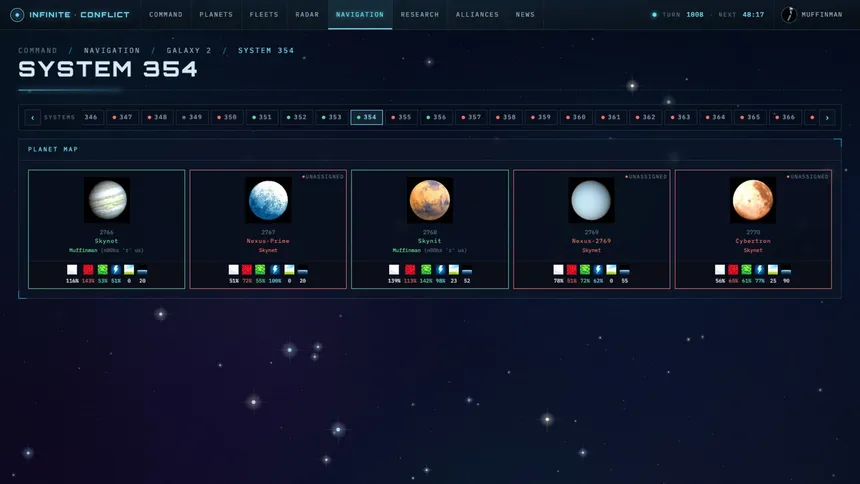The image size is (860, 484).
Task: Click the Galaxy 2 breadcrumb link
Action: click(x=189, y=50)
